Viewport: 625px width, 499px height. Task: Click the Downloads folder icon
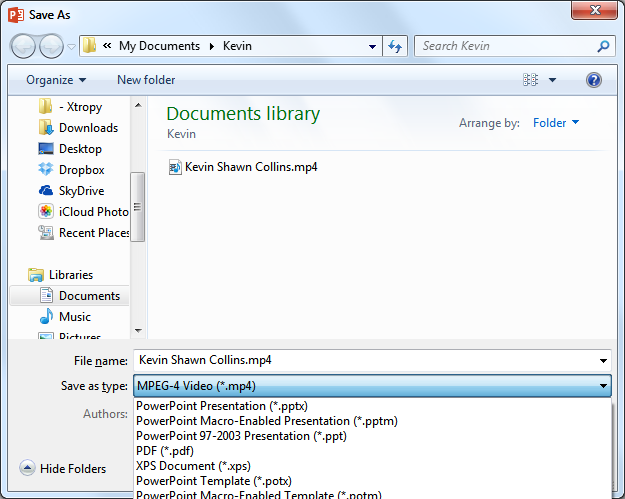coord(46,128)
